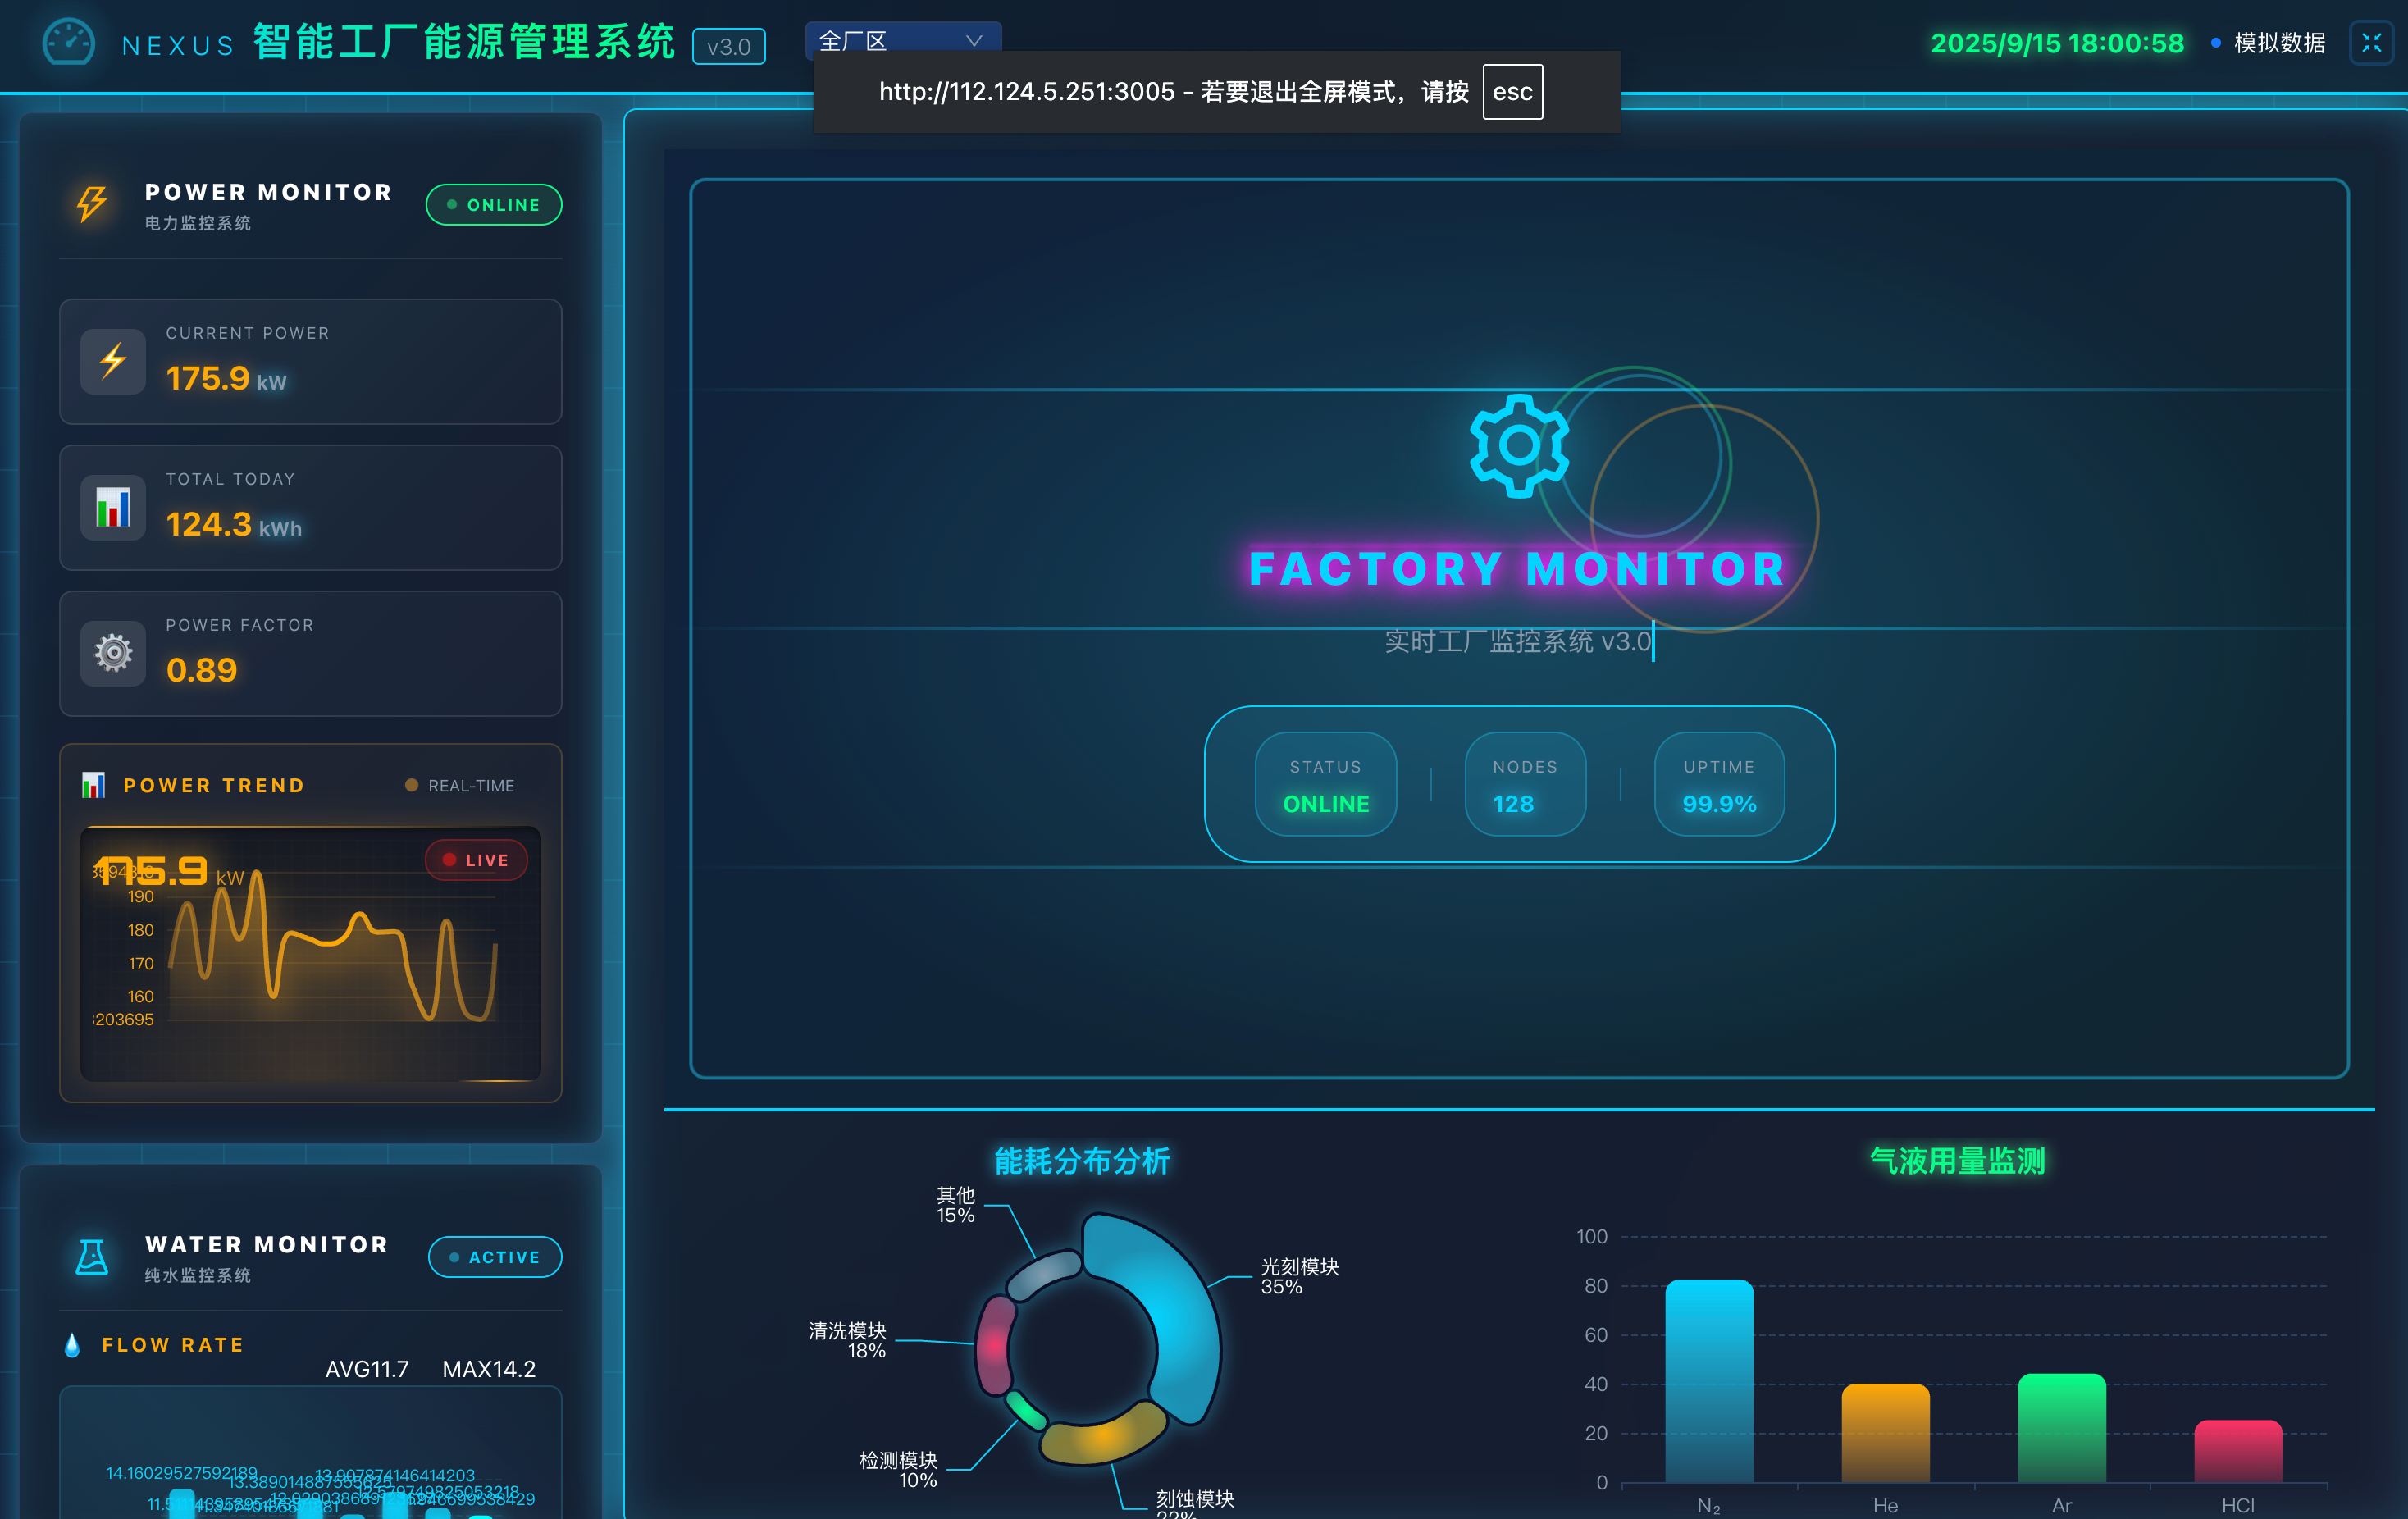Select the UPTIME 99.9% stat card
2408x1519 pixels.
[1719, 785]
